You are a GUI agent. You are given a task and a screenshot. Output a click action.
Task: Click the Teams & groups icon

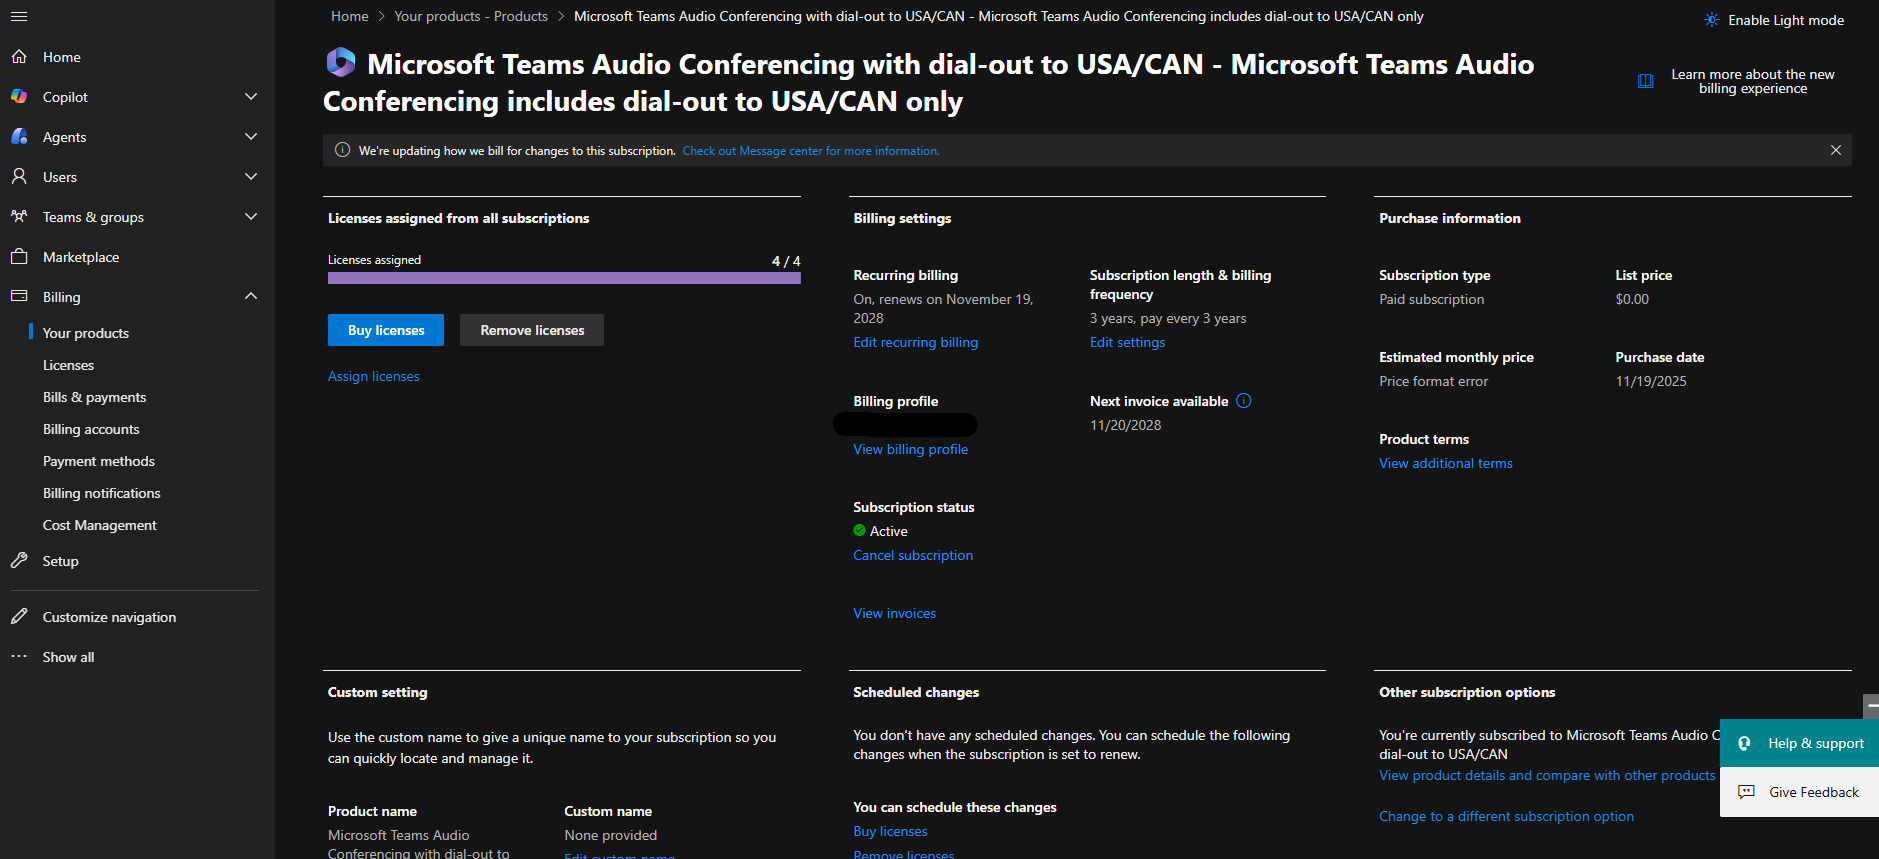coord(19,217)
